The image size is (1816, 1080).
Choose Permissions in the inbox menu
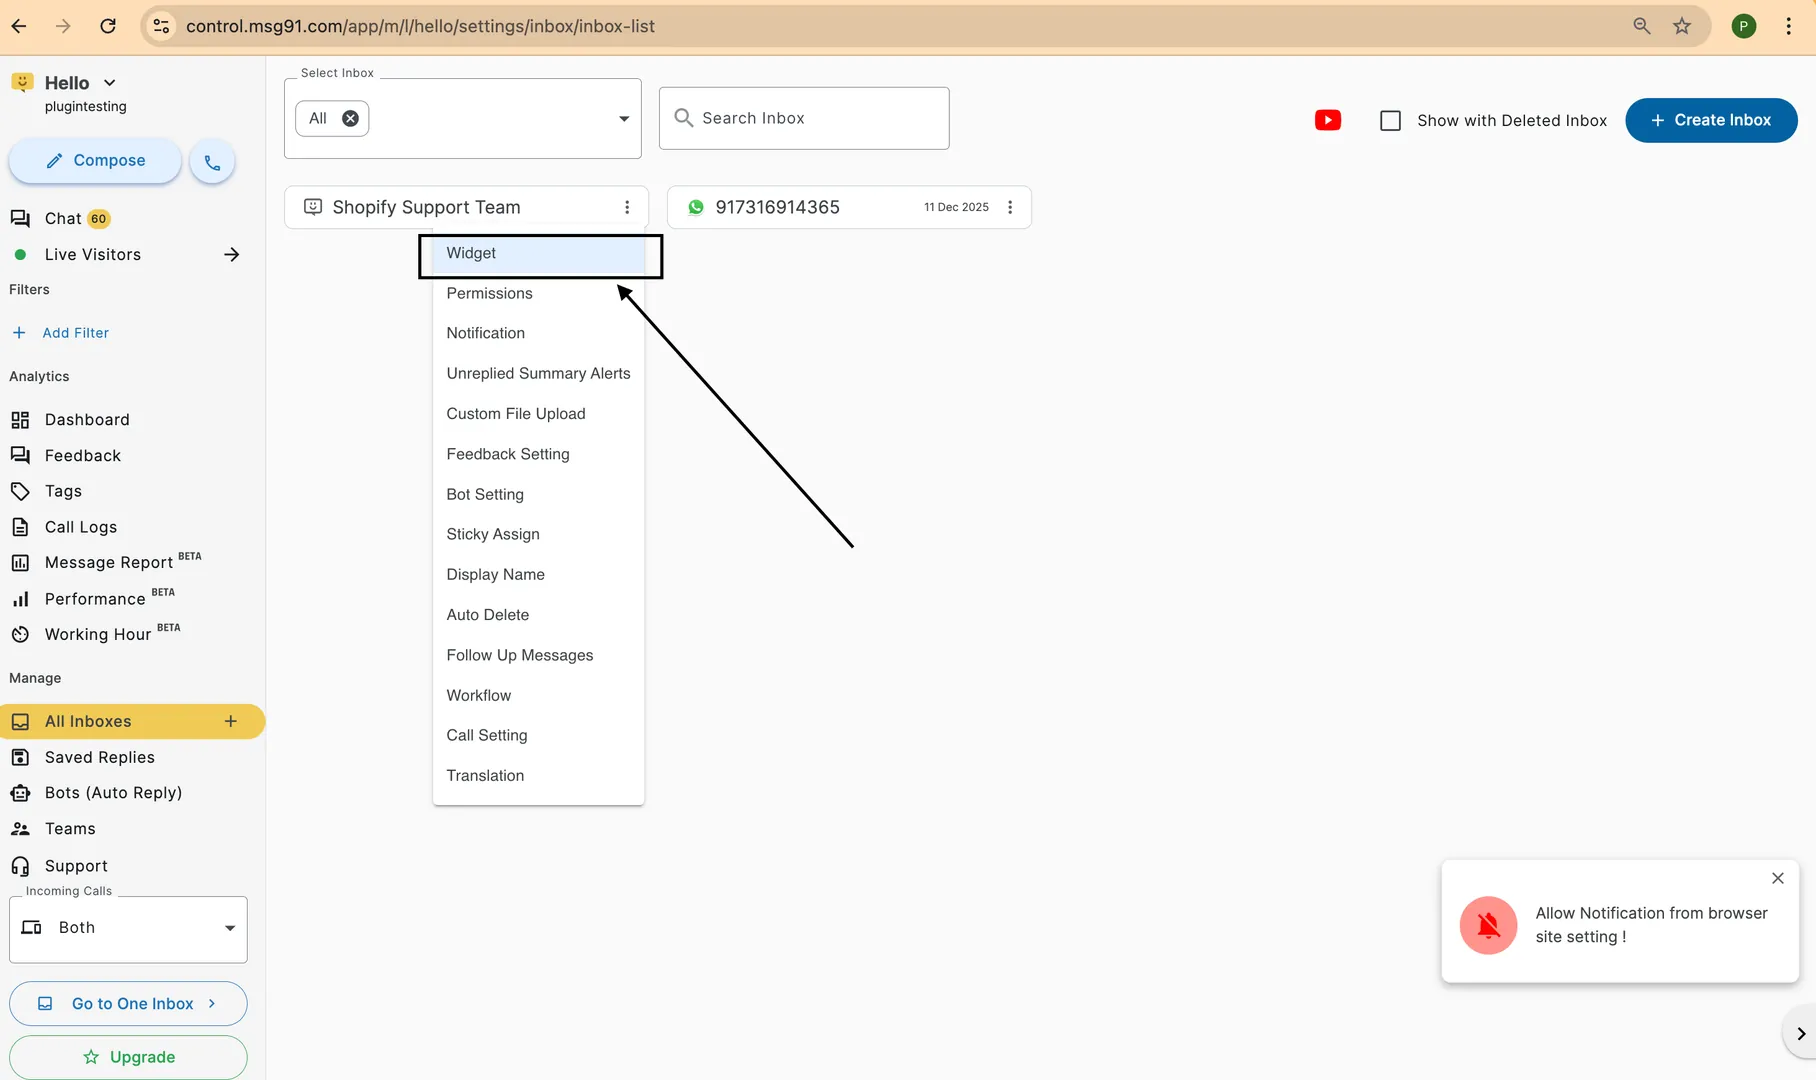pos(538,293)
